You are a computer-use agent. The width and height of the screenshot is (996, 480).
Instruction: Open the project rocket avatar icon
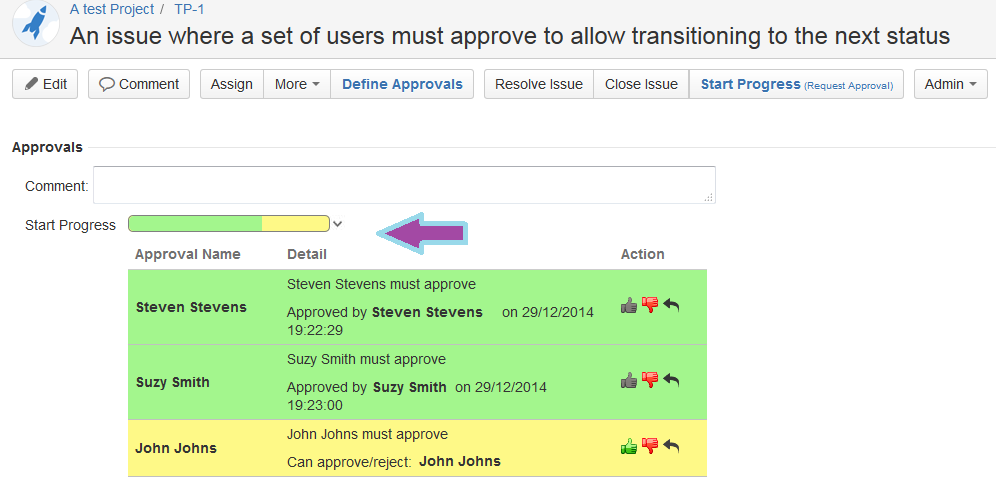pyautogui.click(x=35, y=24)
